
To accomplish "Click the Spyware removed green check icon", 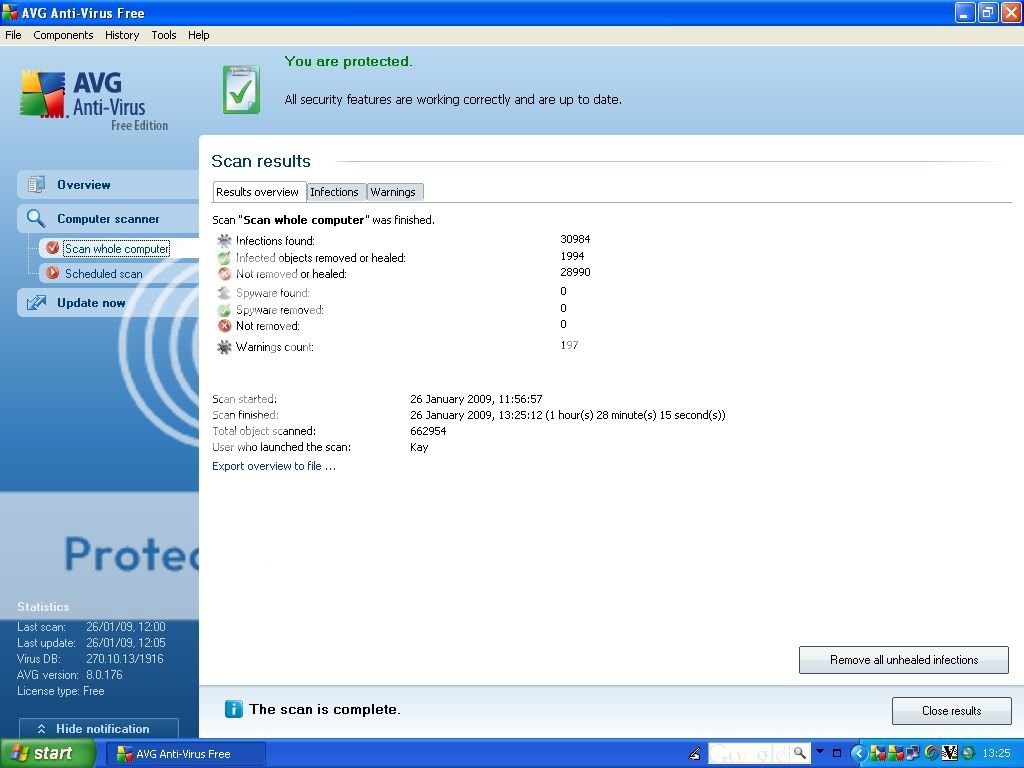I will (224, 310).
